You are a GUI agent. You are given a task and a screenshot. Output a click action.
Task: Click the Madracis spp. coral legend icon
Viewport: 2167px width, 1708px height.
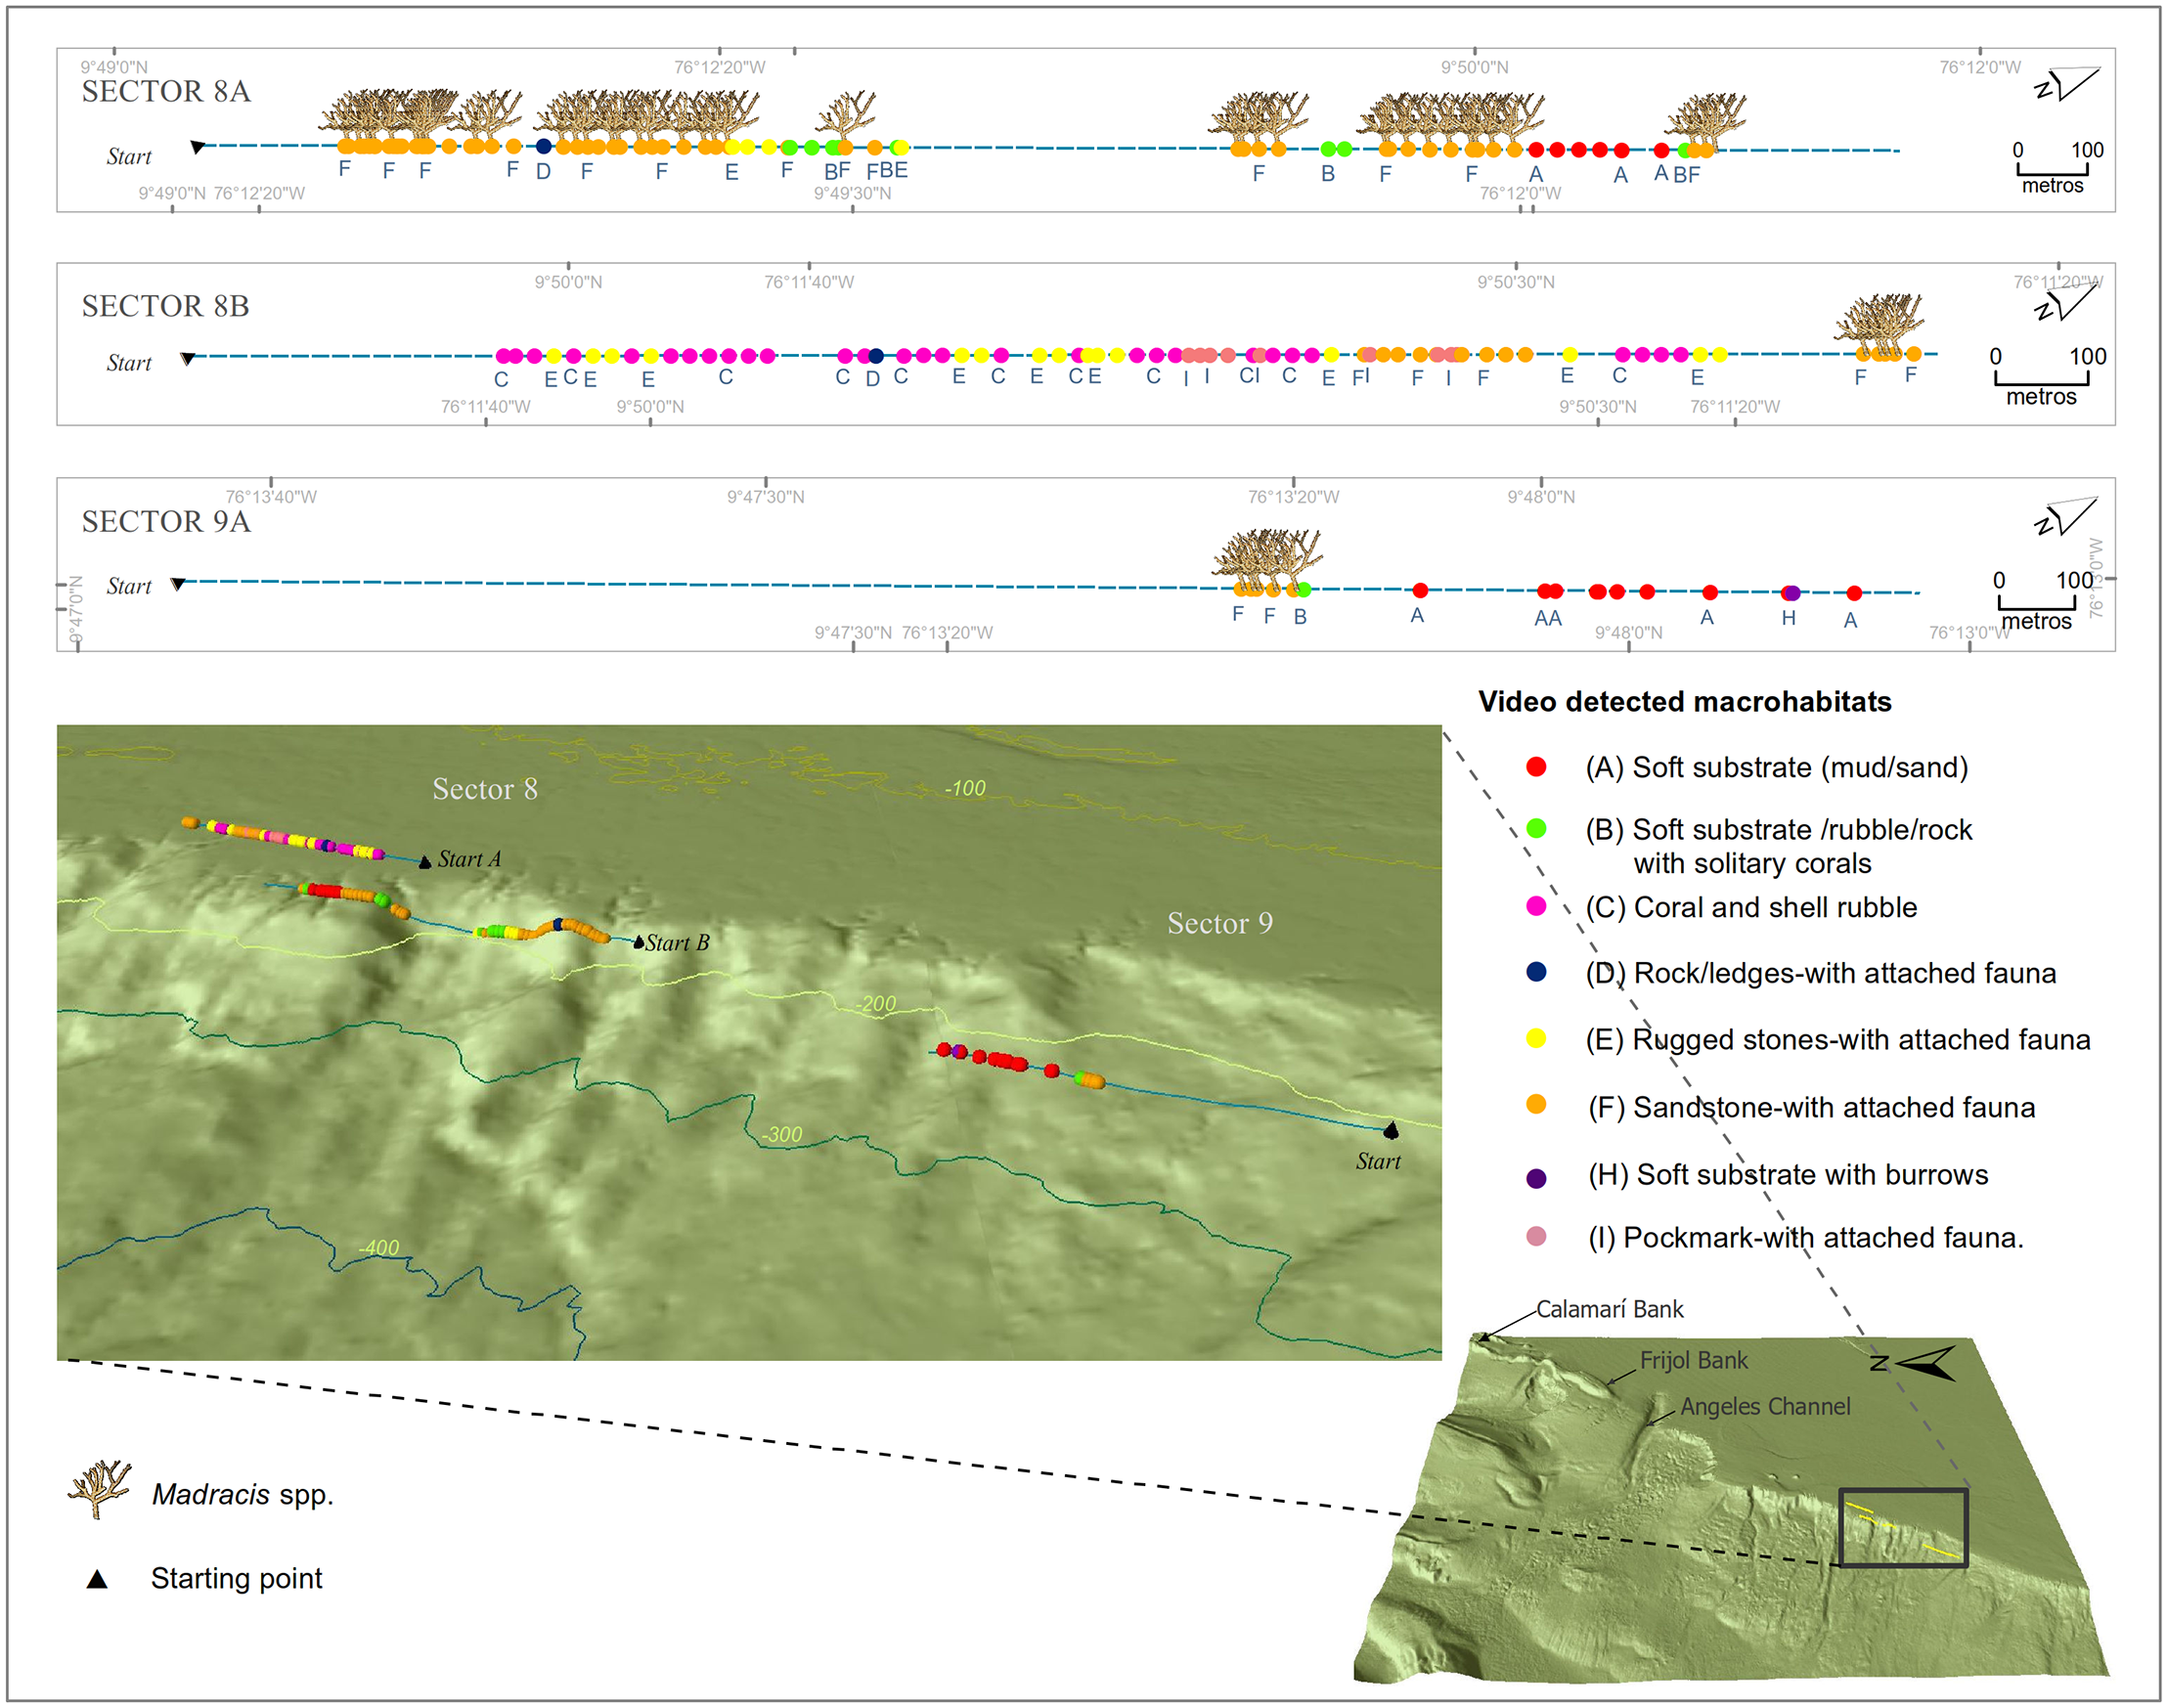coord(99,1487)
